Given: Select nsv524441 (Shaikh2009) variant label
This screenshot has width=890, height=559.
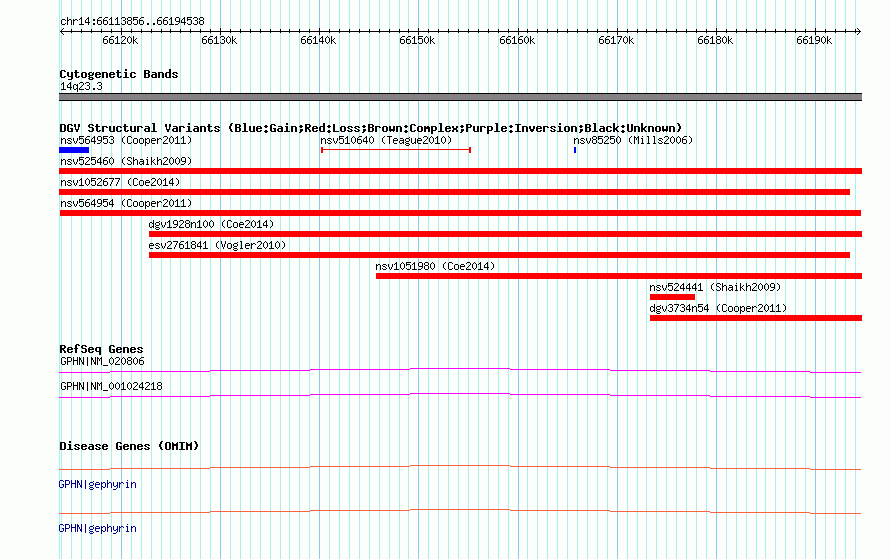Looking at the screenshot, I should click(715, 287).
